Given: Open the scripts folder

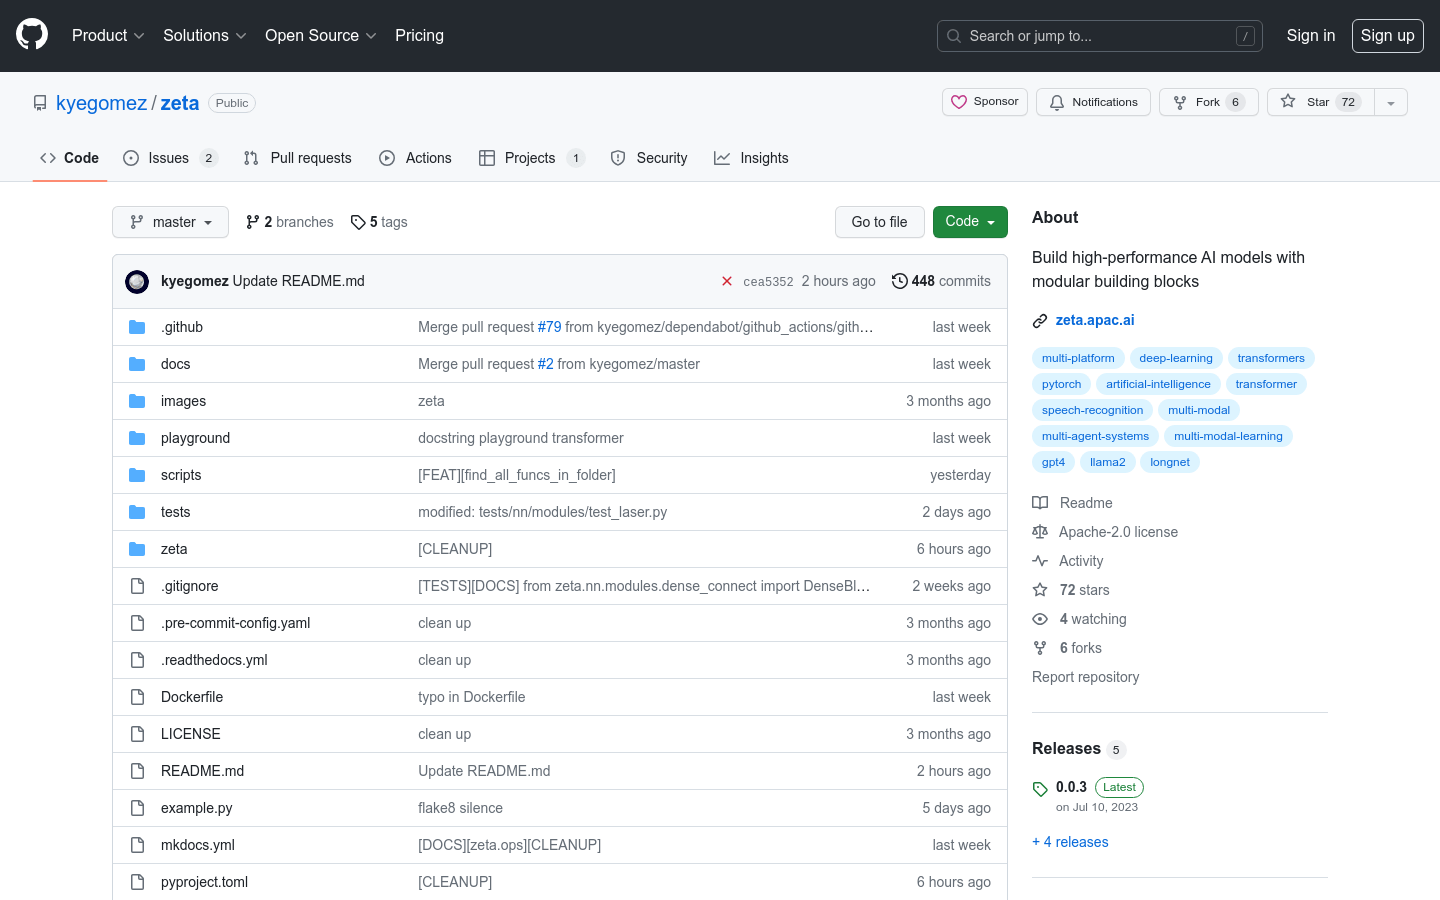Looking at the screenshot, I should tap(181, 475).
